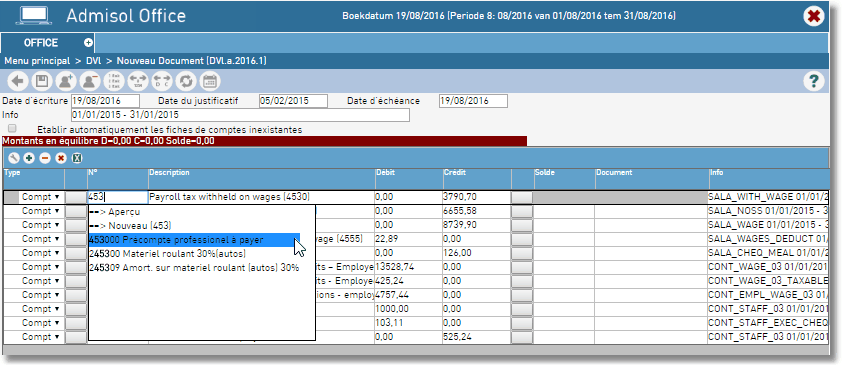Image resolution: width=842 pixels, height=367 pixels.
Task: Click the Montants en équilibre status bar
Action: point(264,141)
